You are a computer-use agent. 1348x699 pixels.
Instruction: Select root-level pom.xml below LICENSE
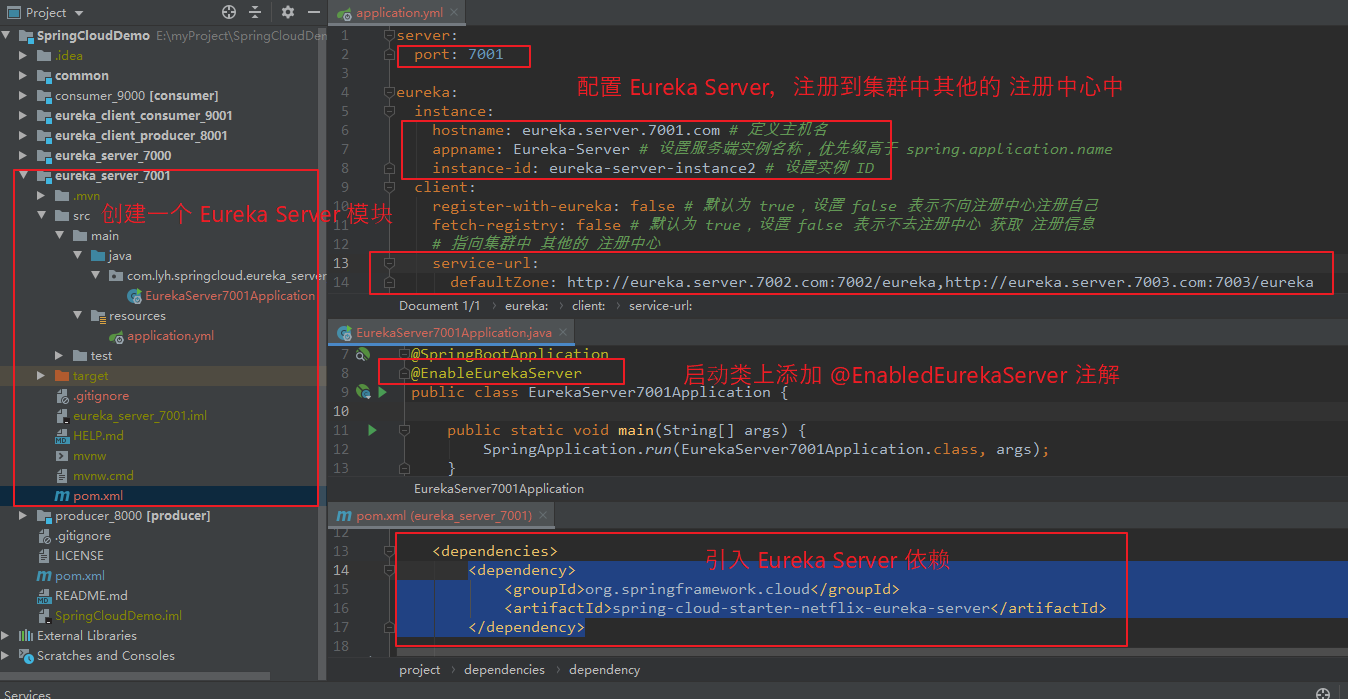click(80, 575)
